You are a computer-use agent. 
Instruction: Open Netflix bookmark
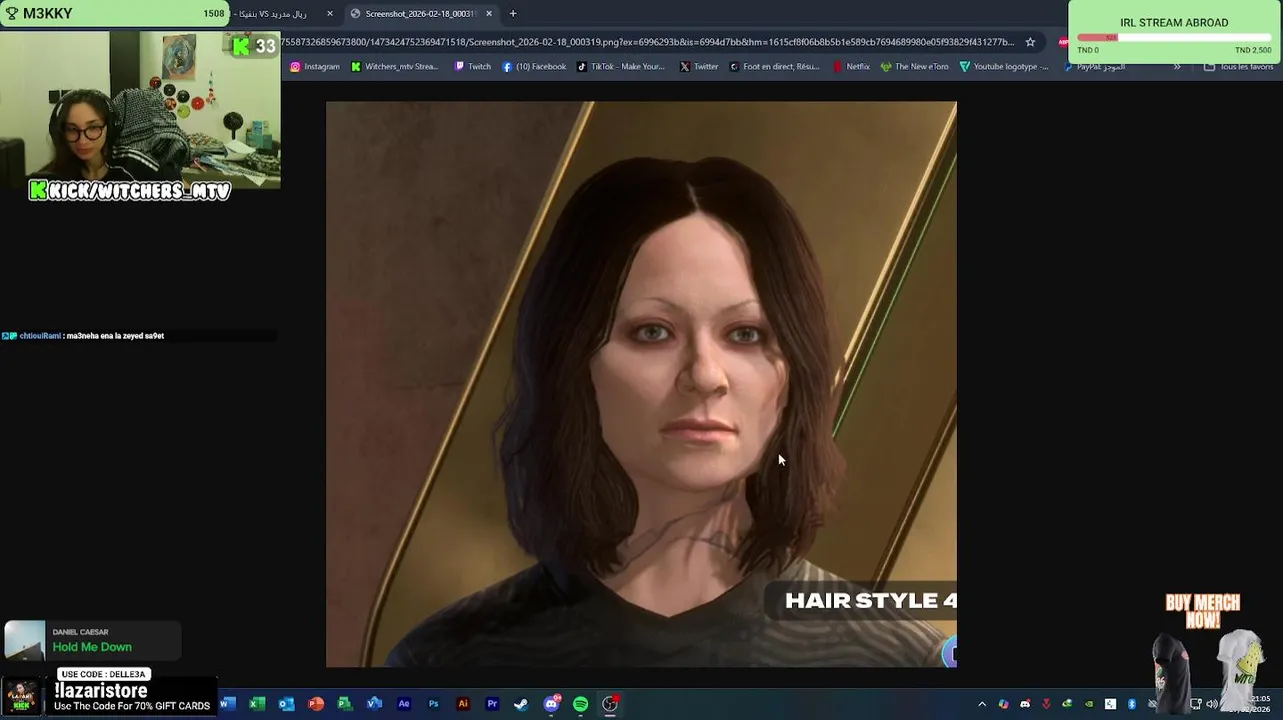coord(852,67)
